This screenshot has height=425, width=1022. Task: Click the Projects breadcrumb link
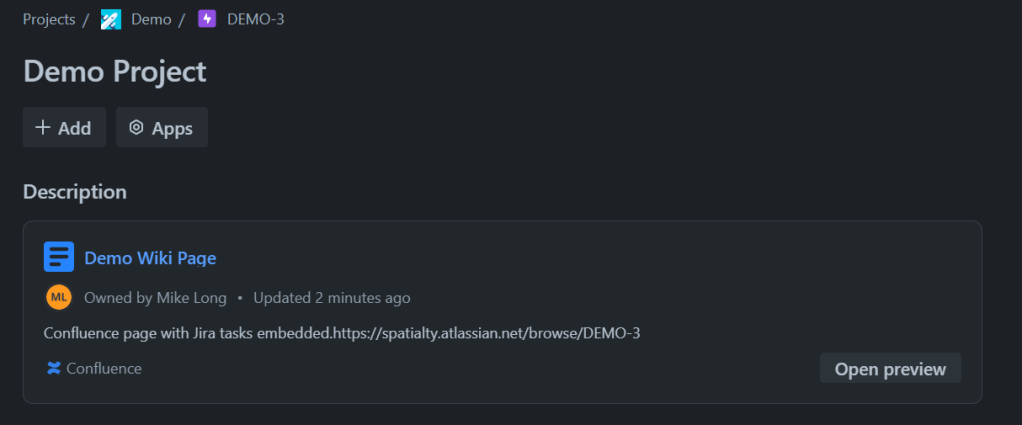click(49, 19)
